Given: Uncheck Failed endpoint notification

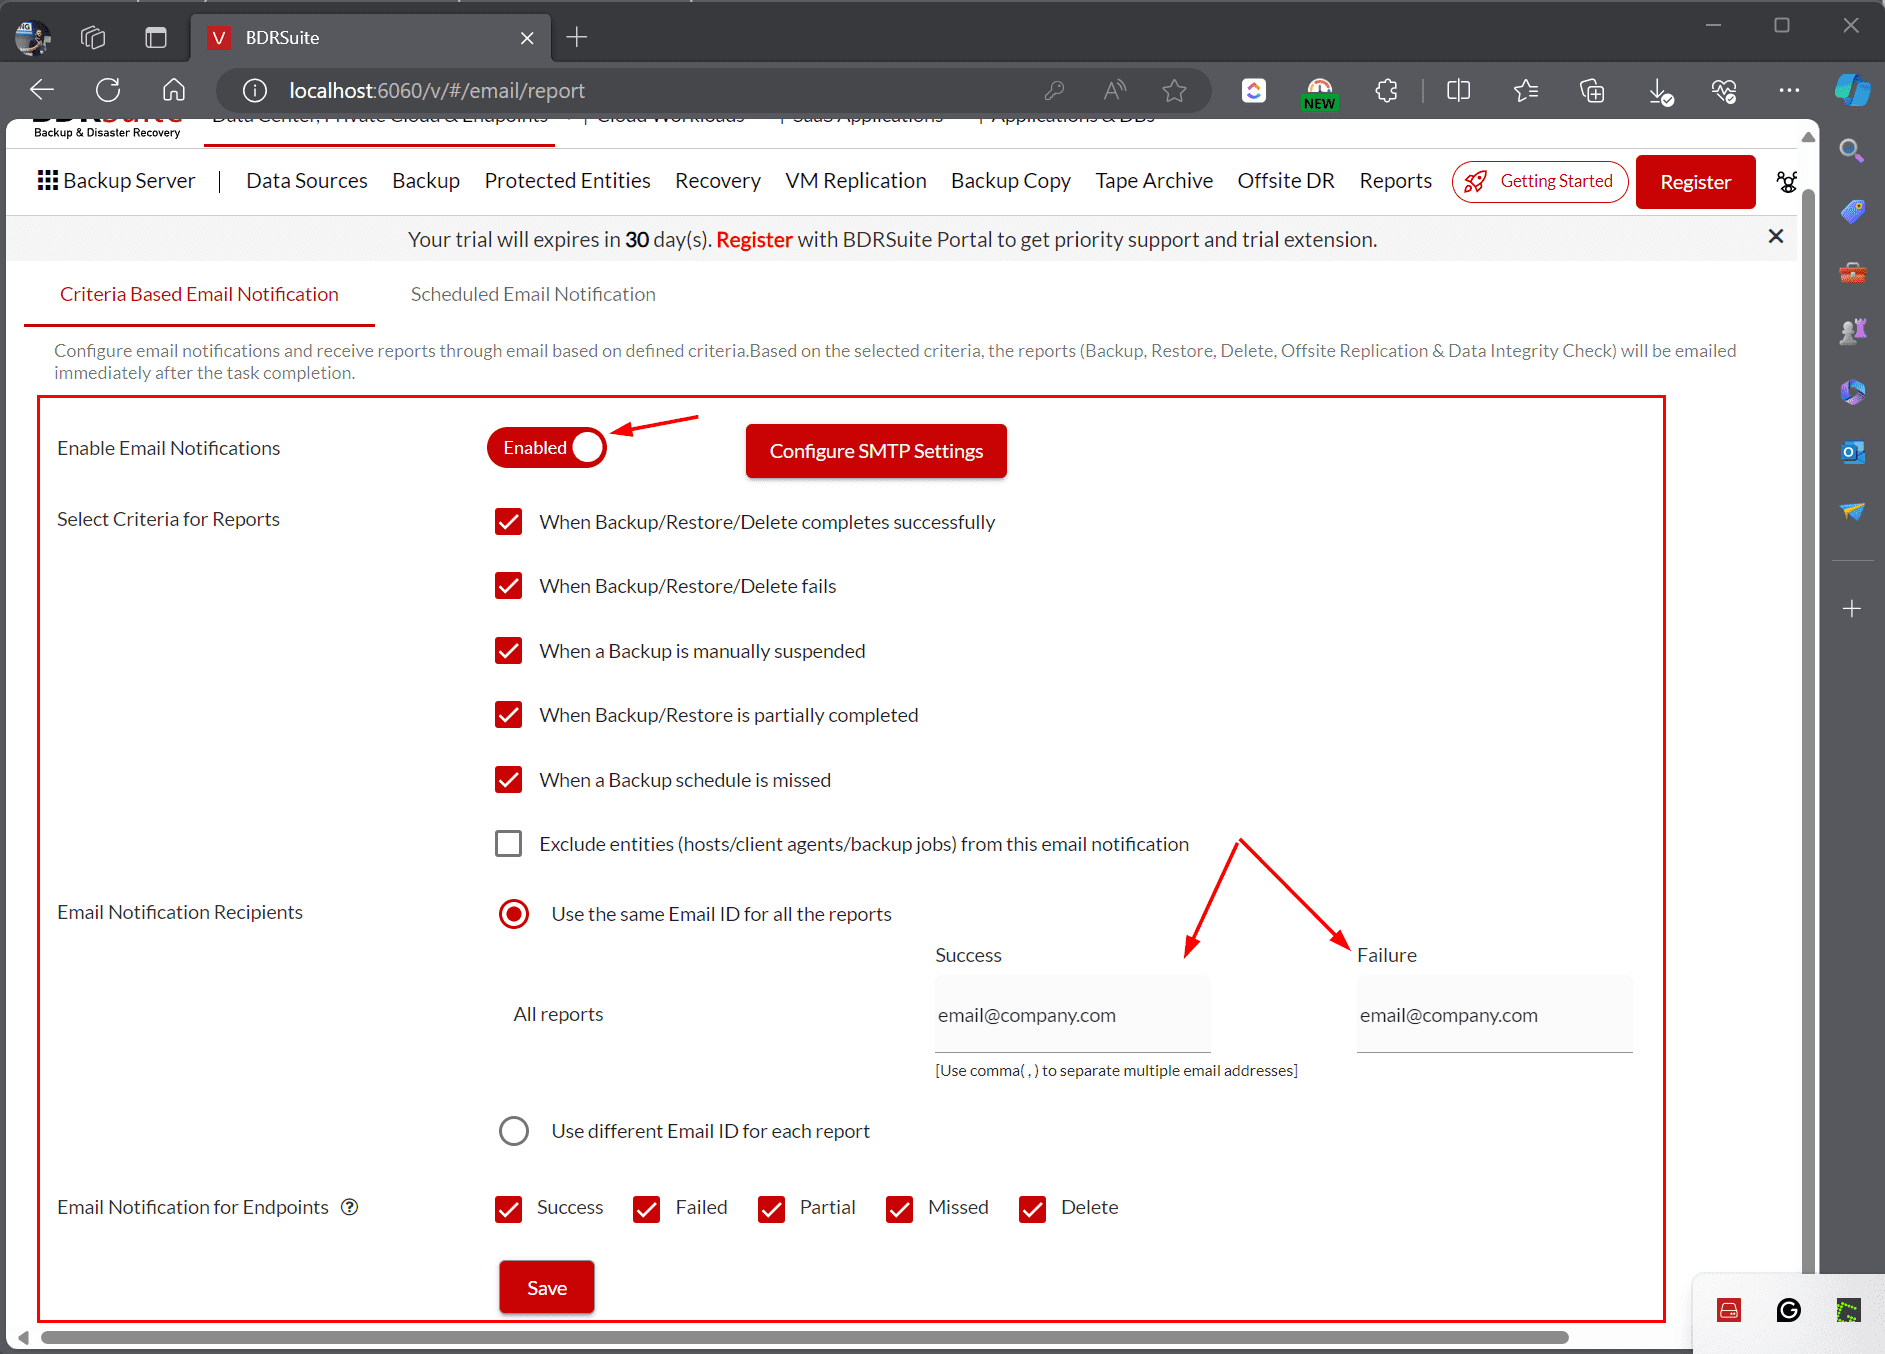Looking at the screenshot, I should pyautogui.click(x=646, y=1209).
